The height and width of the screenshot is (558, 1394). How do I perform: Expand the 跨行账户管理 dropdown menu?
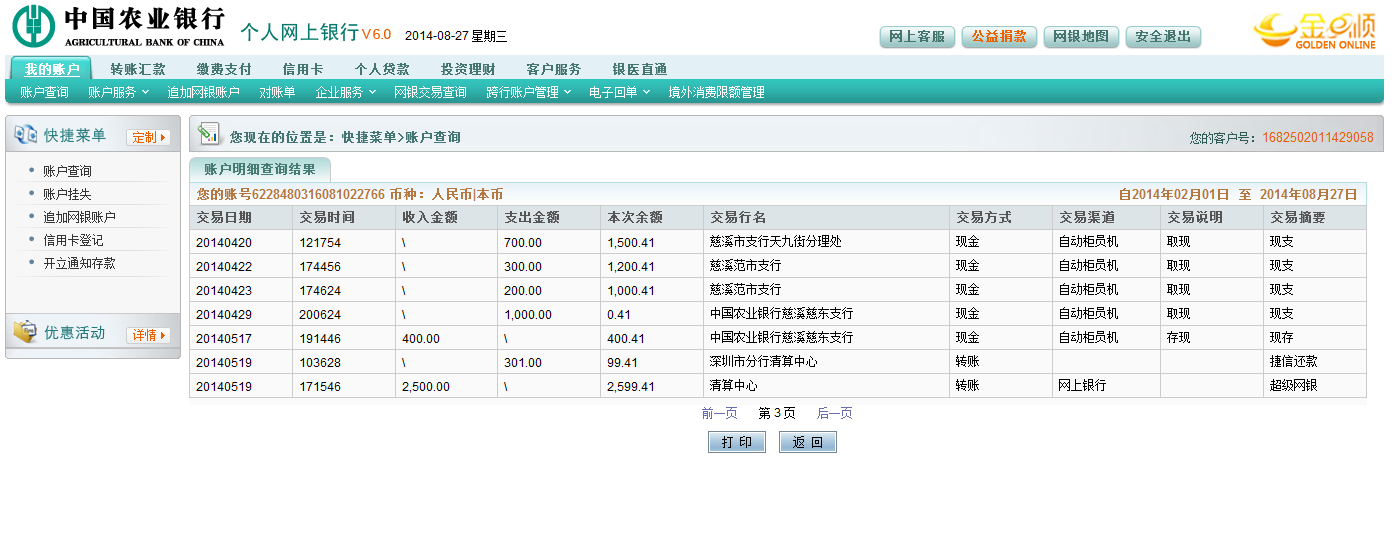[x=528, y=92]
